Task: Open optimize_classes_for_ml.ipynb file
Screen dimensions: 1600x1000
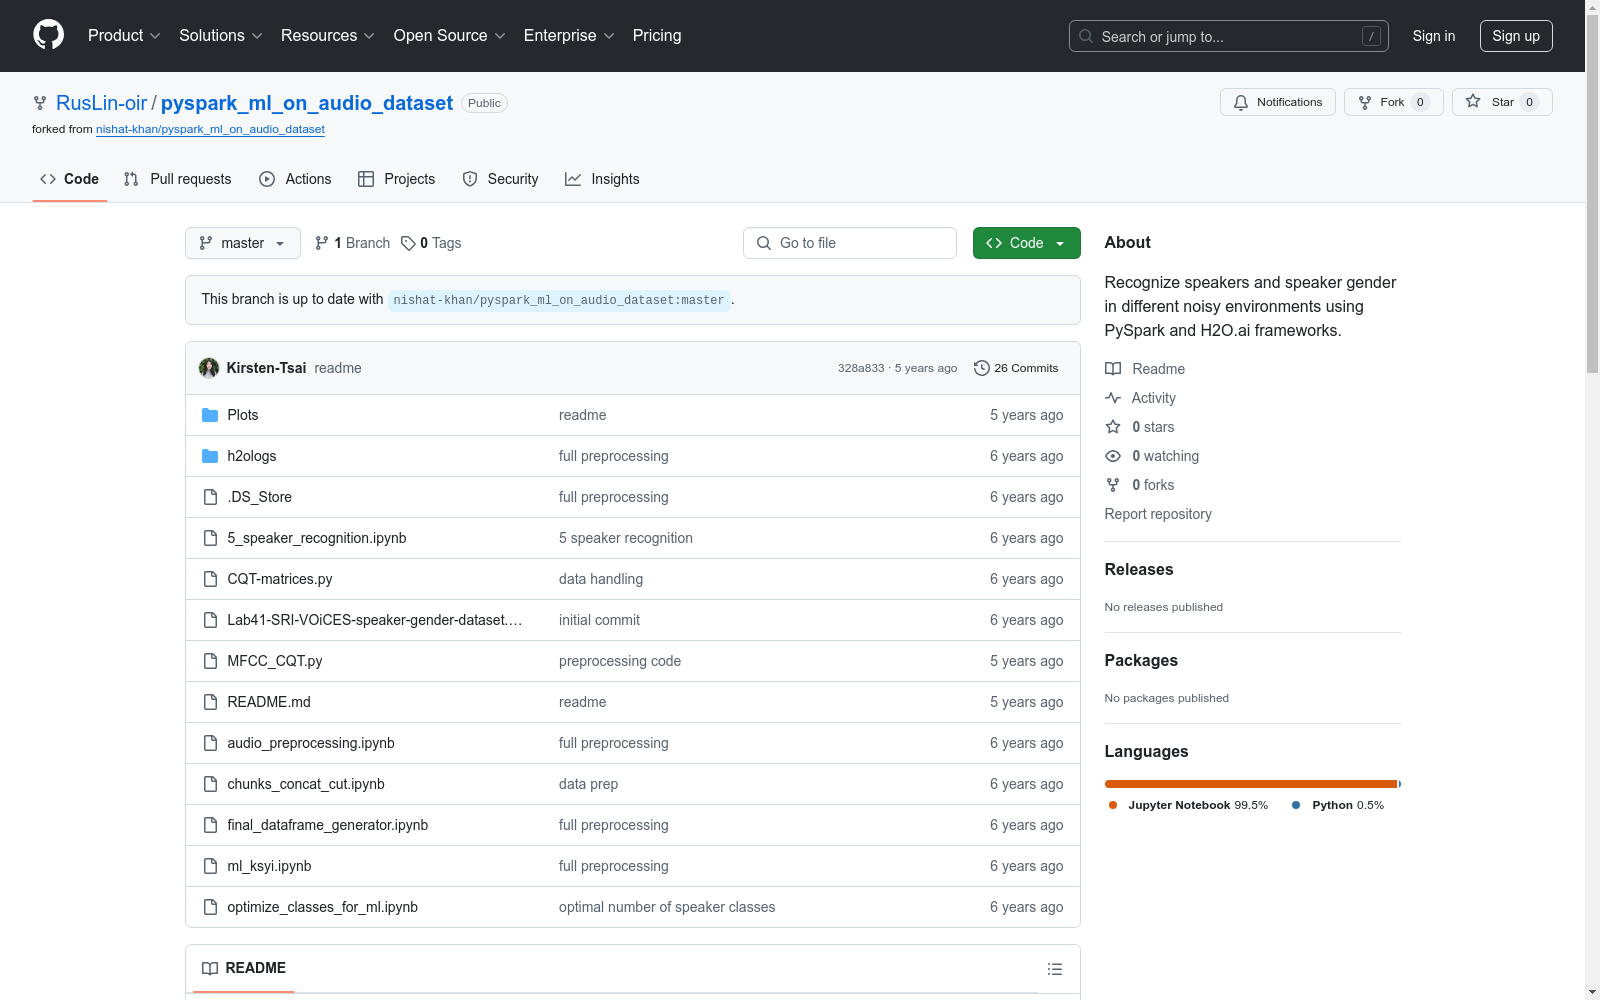Action: click(323, 907)
